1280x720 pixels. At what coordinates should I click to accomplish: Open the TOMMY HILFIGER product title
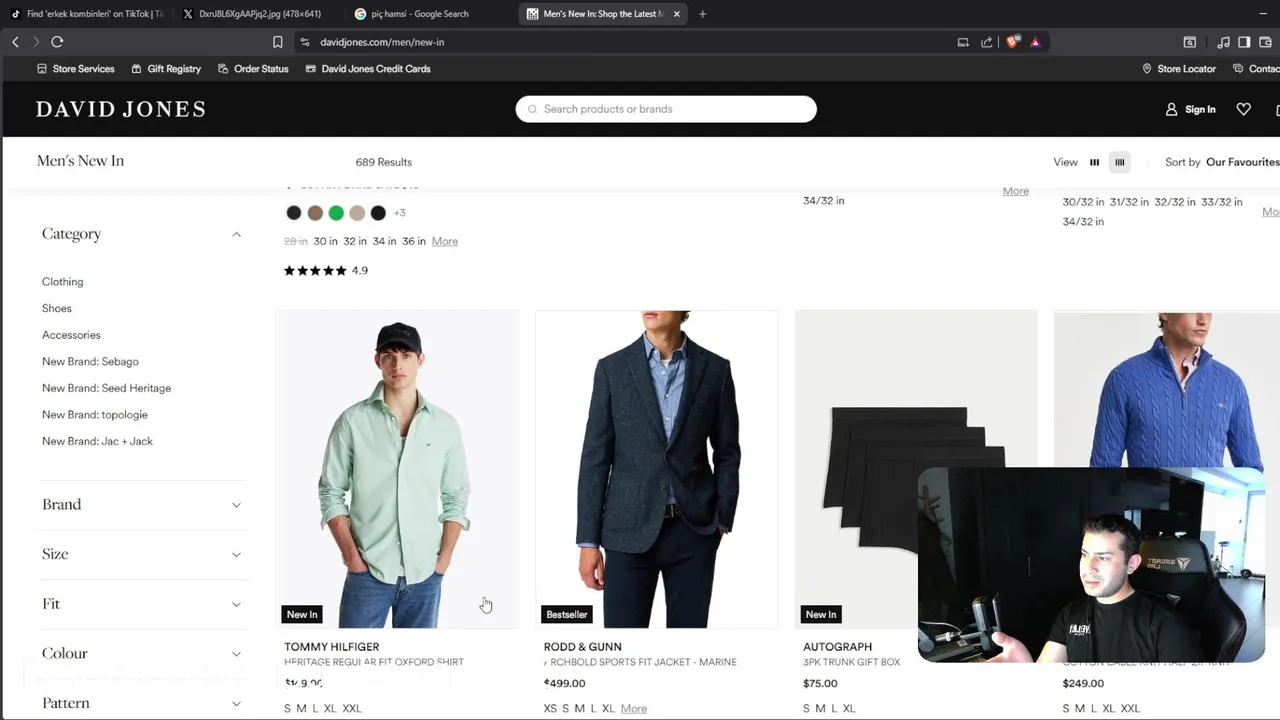[332, 647]
